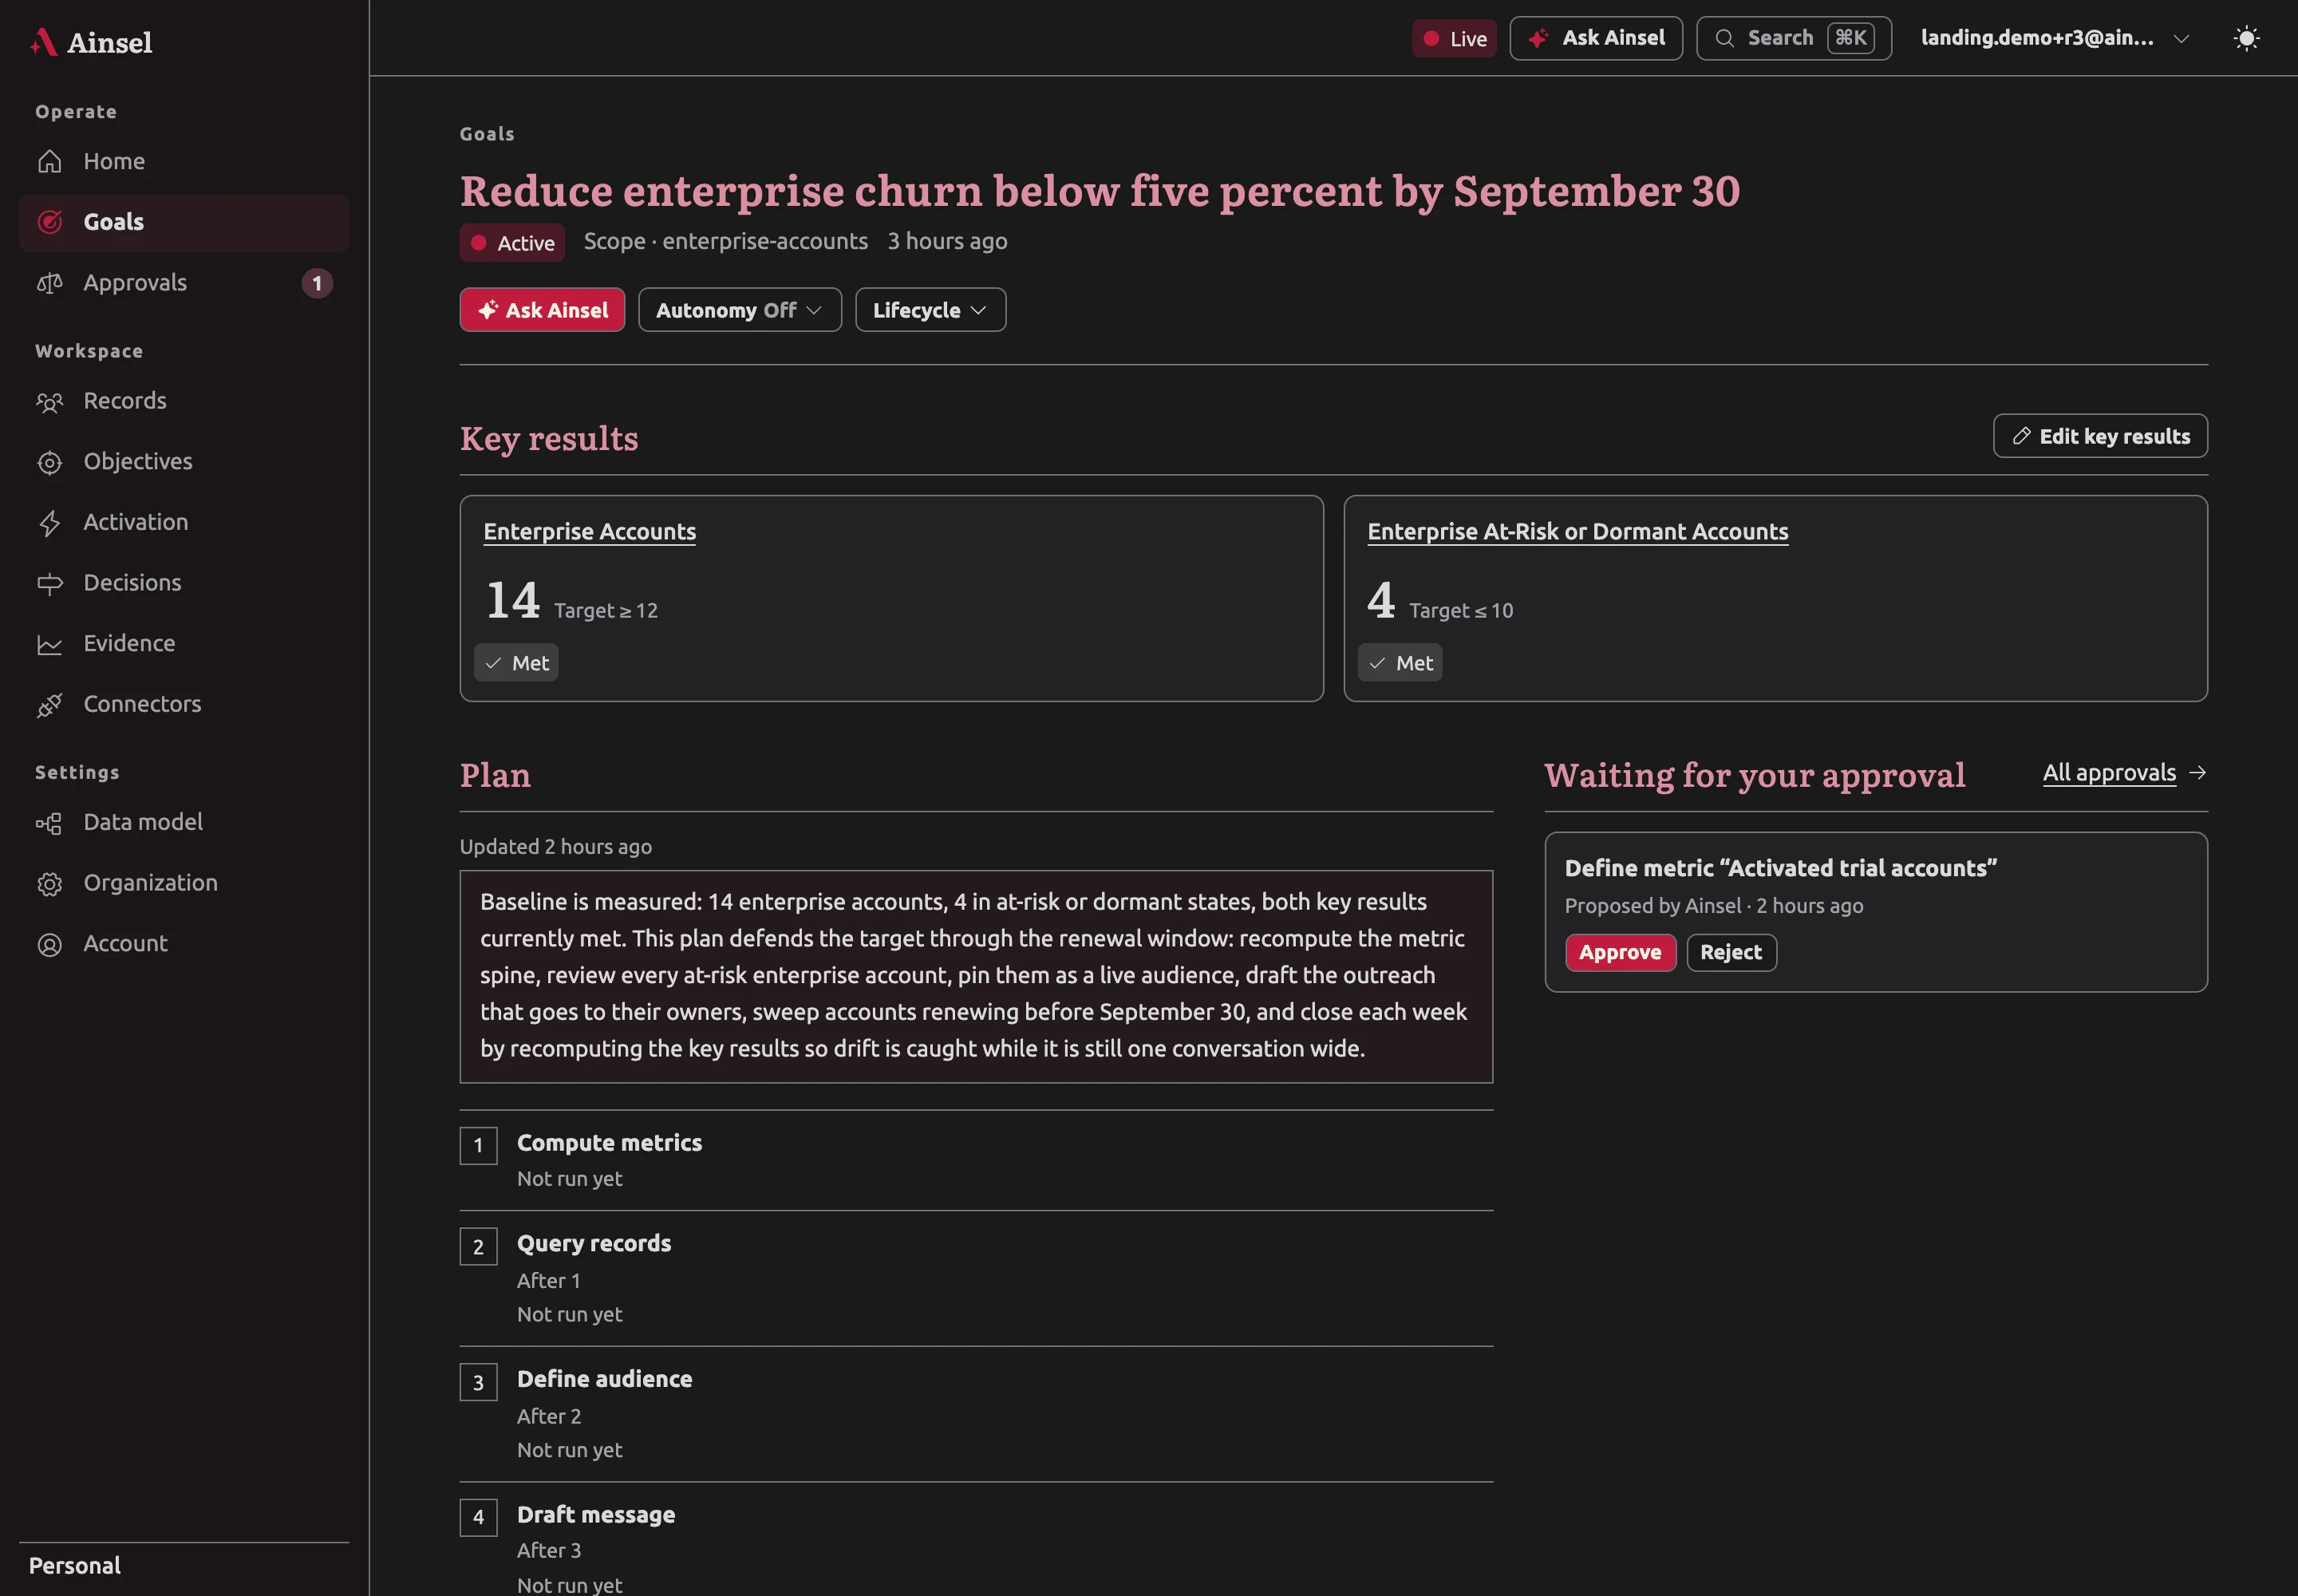The image size is (2298, 1596).
Task: Navigate to Decisions
Action: 184,583
